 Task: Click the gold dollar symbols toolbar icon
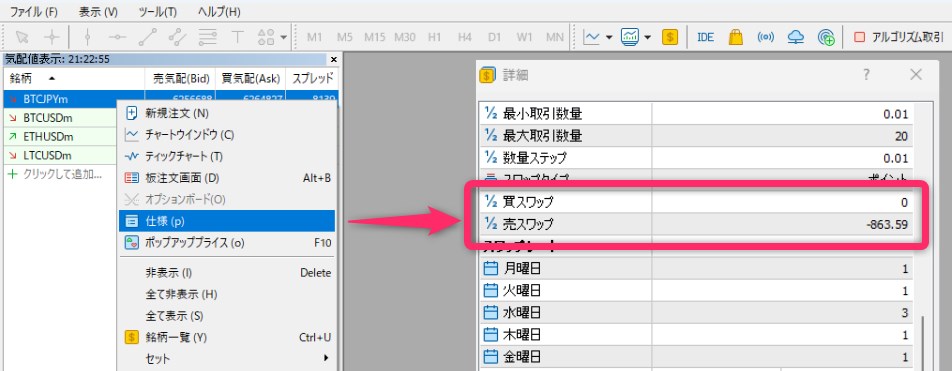(670, 37)
